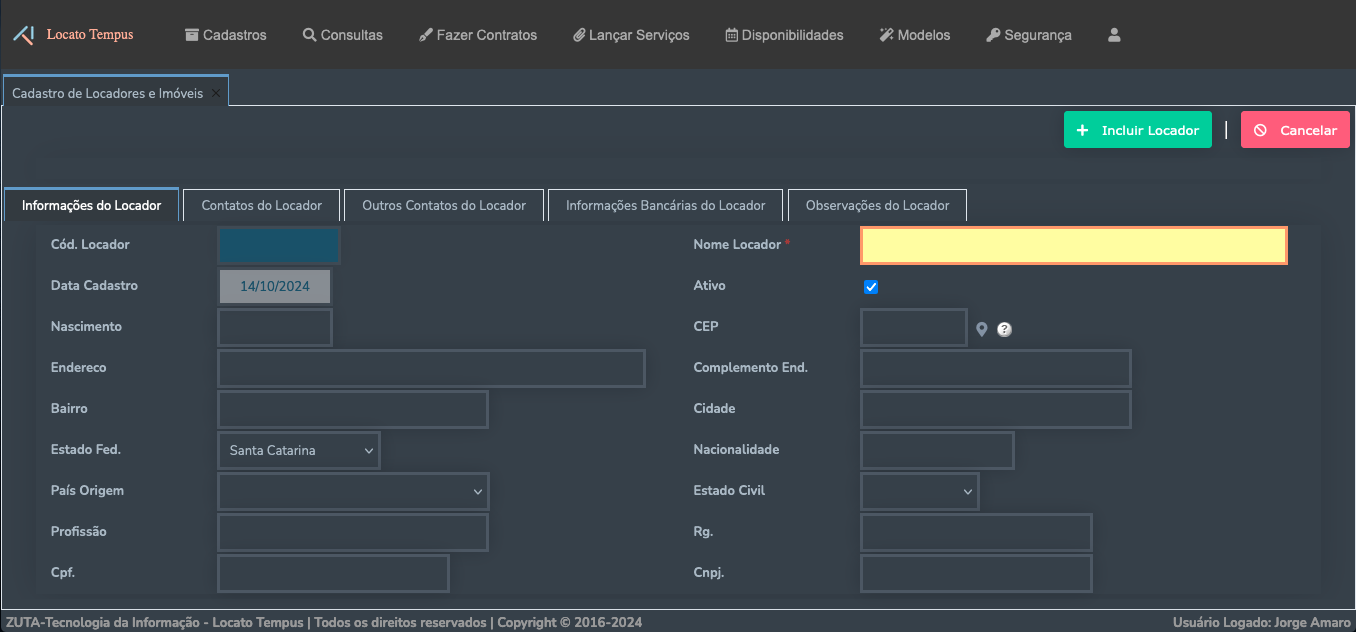Open the País Origem dropdown
This screenshot has width=1356, height=632.
pos(353,492)
